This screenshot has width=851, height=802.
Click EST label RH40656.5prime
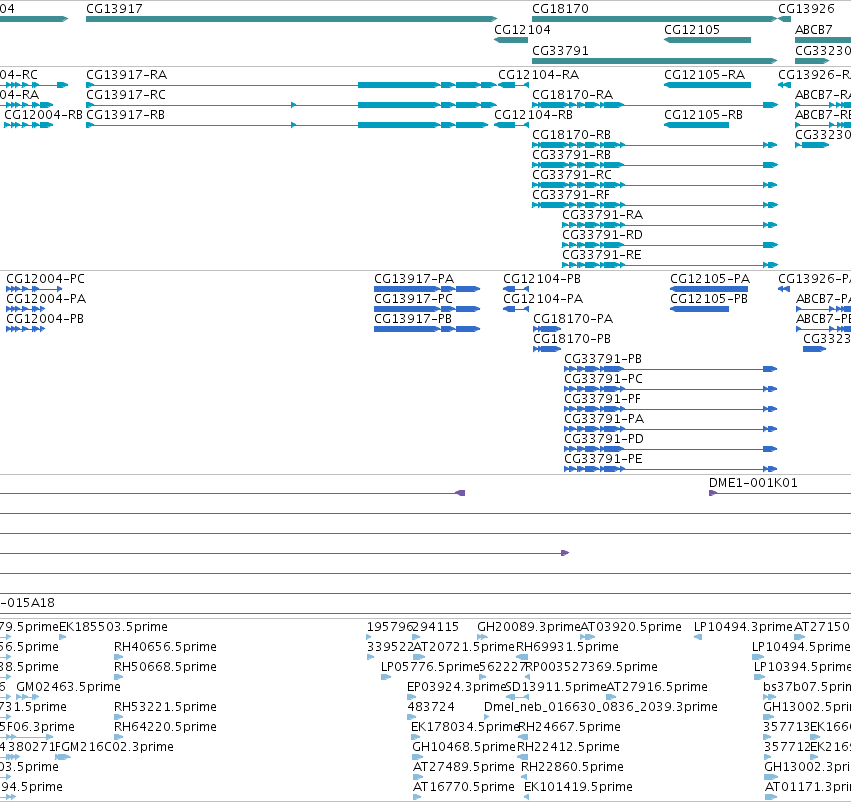(166, 647)
